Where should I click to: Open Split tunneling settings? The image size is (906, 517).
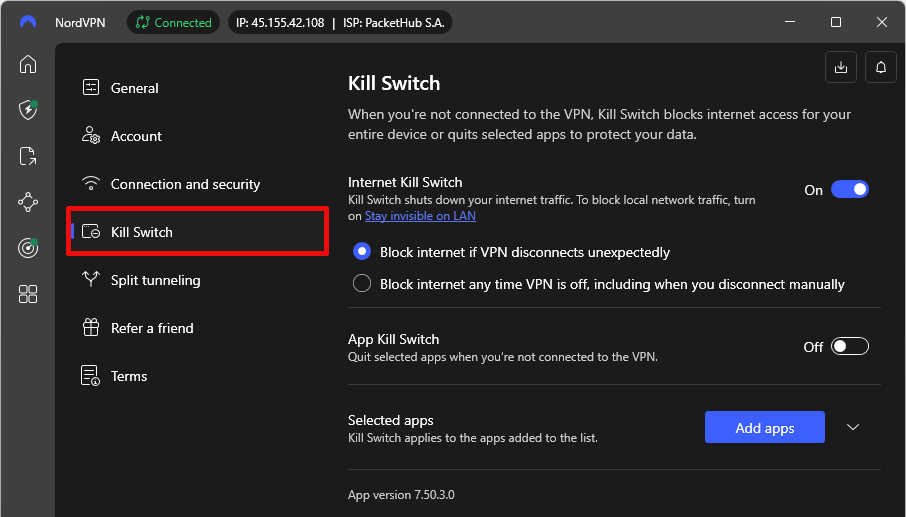[x=198, y=280]
